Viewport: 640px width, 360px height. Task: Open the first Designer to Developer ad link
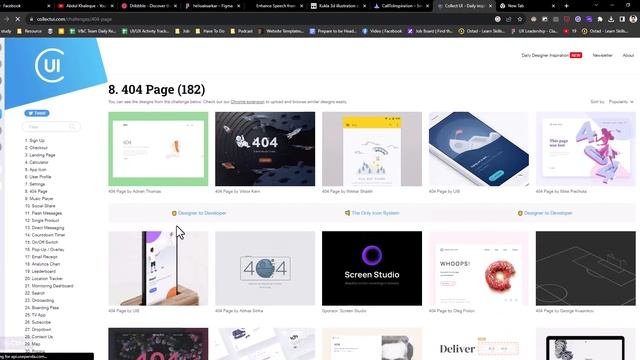pos(199,213)
